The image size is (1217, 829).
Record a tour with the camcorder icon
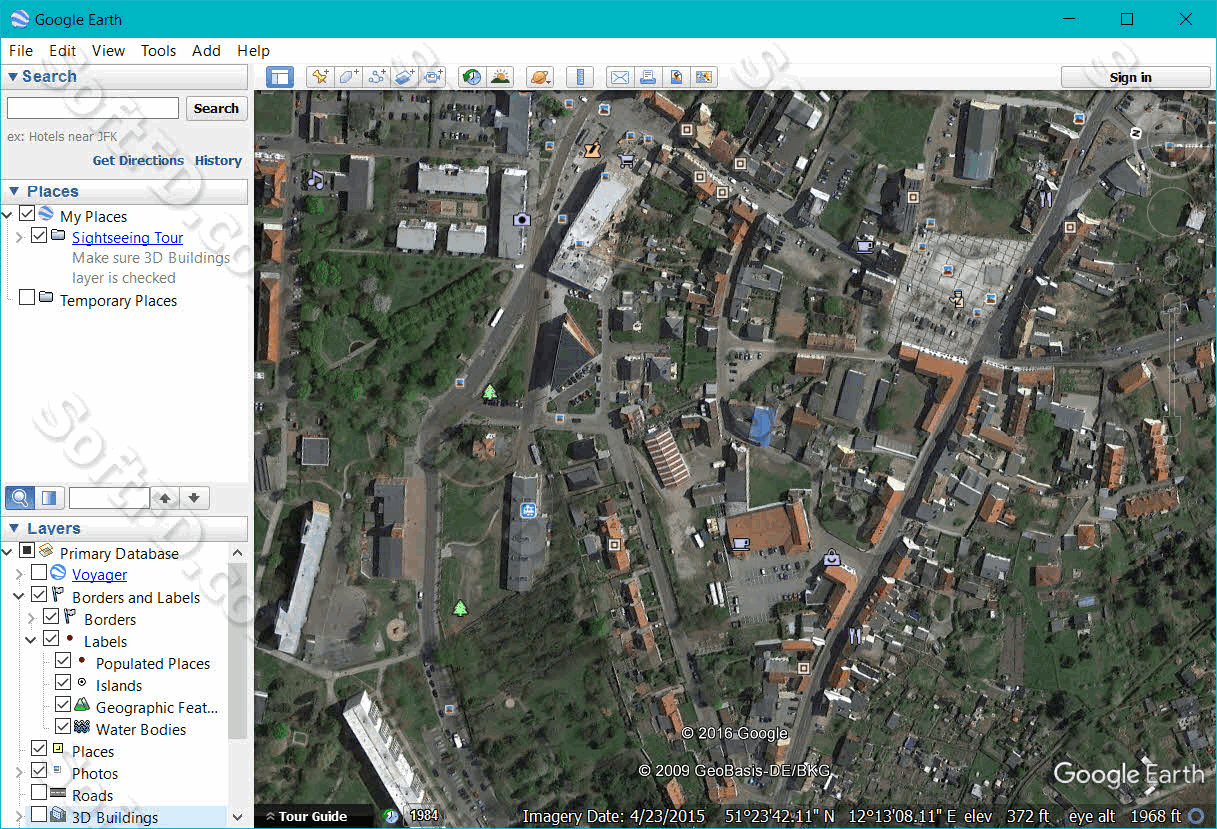pyautogui.click(x=434, y=77)
